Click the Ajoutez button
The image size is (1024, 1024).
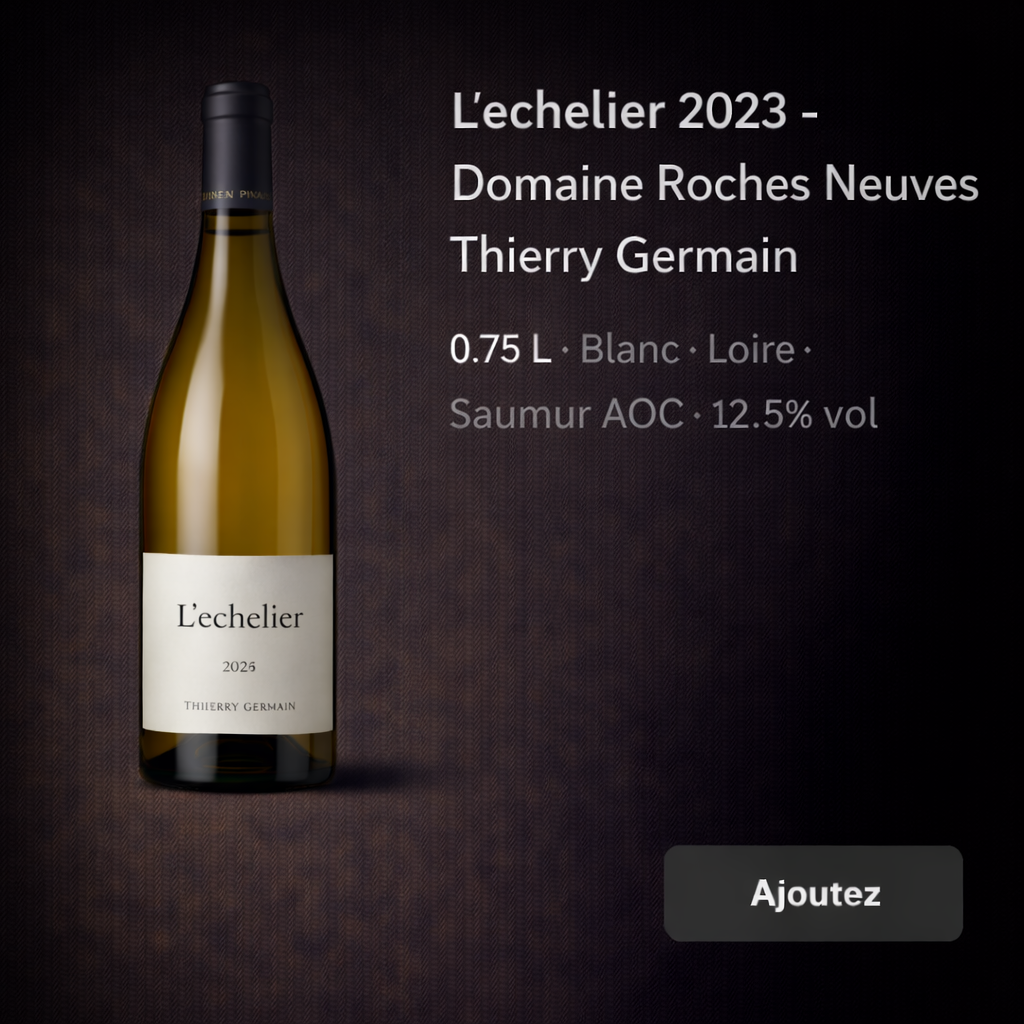813,893
